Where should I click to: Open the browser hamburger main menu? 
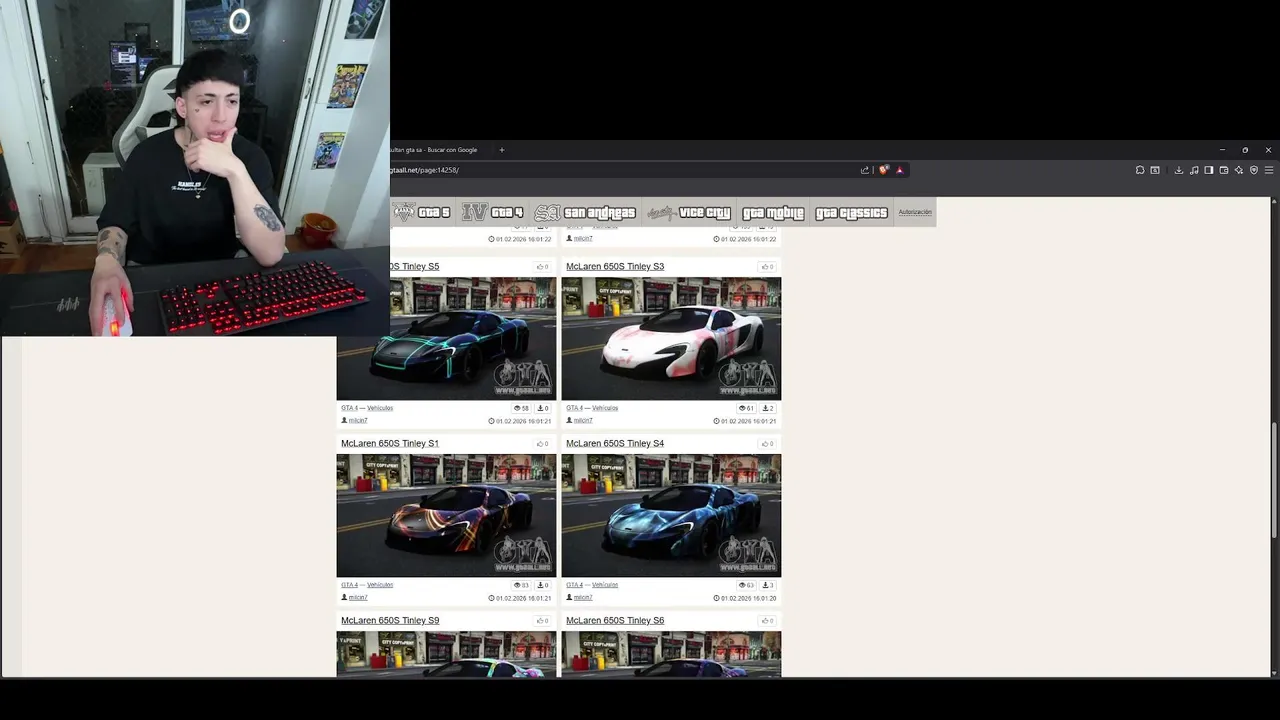(1269, 170)
